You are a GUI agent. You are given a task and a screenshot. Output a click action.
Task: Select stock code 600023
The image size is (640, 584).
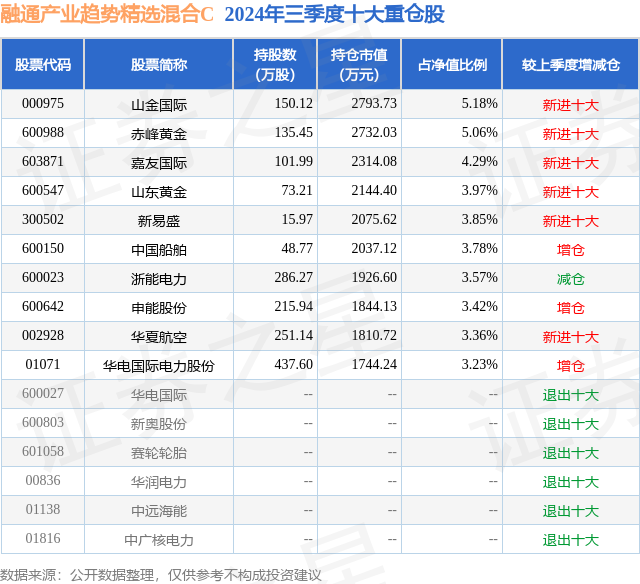coord(43,278)
